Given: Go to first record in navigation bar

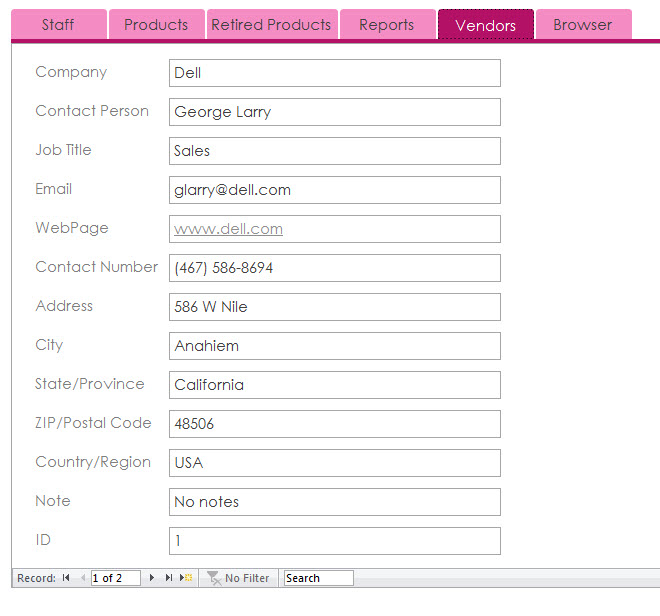Looking at the screenshot, I should (66, 578).
